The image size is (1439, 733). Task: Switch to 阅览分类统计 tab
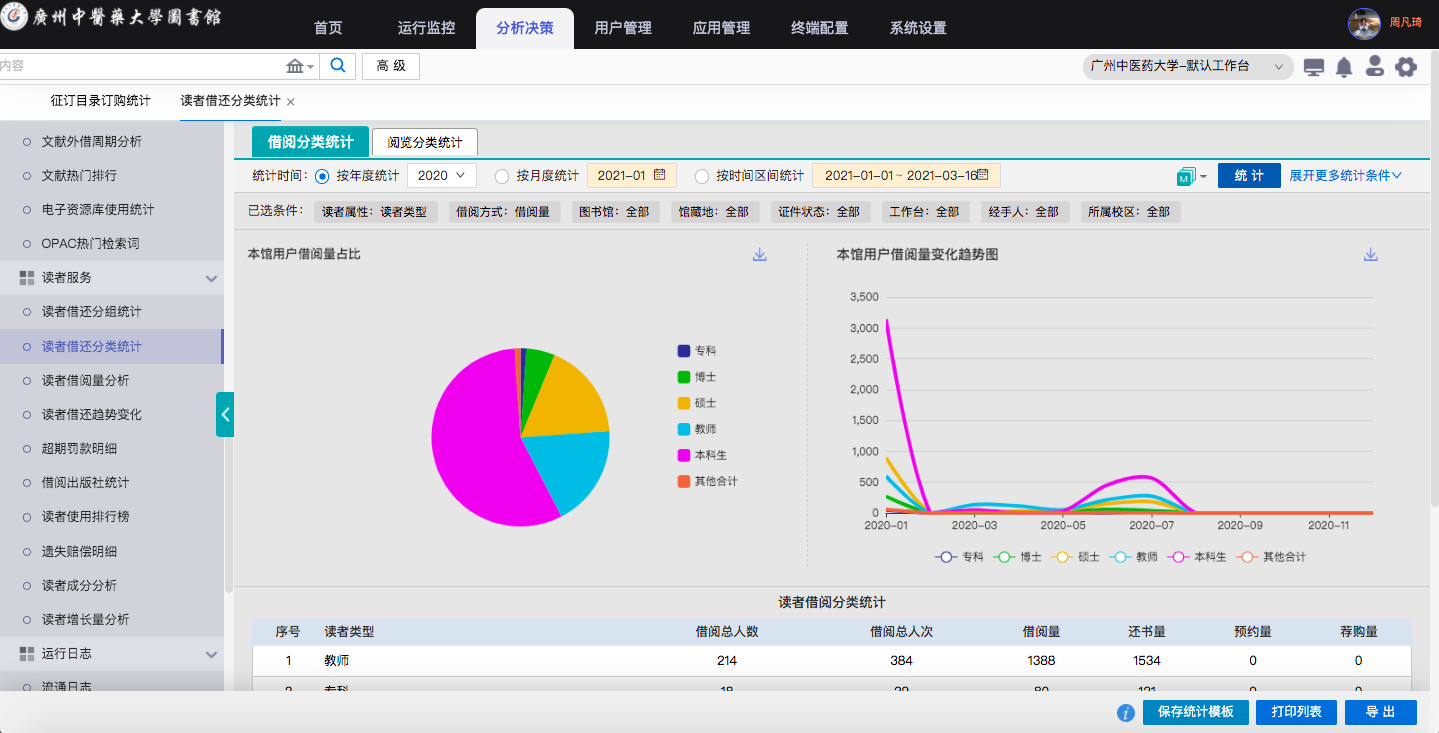[x=425, y=143]
